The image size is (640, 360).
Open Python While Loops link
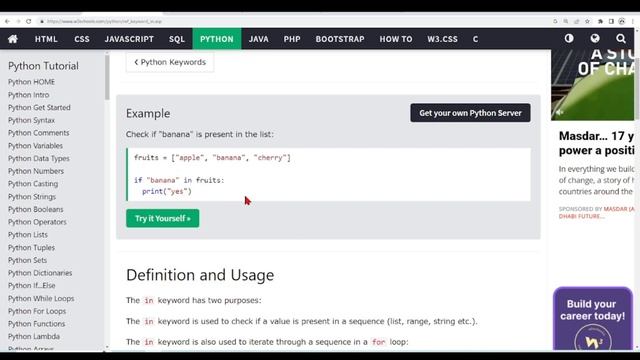click(41, 298)
